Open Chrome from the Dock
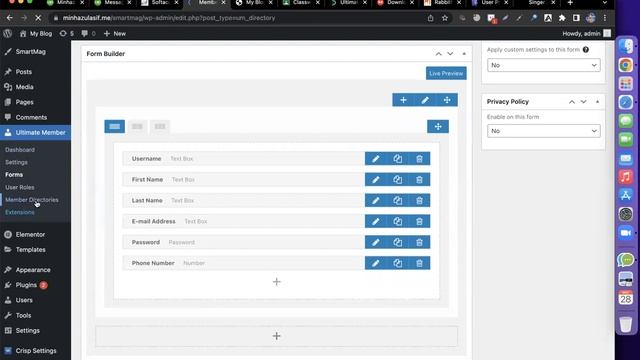Screen dimensions: 640x360 [x=625, y=65]
